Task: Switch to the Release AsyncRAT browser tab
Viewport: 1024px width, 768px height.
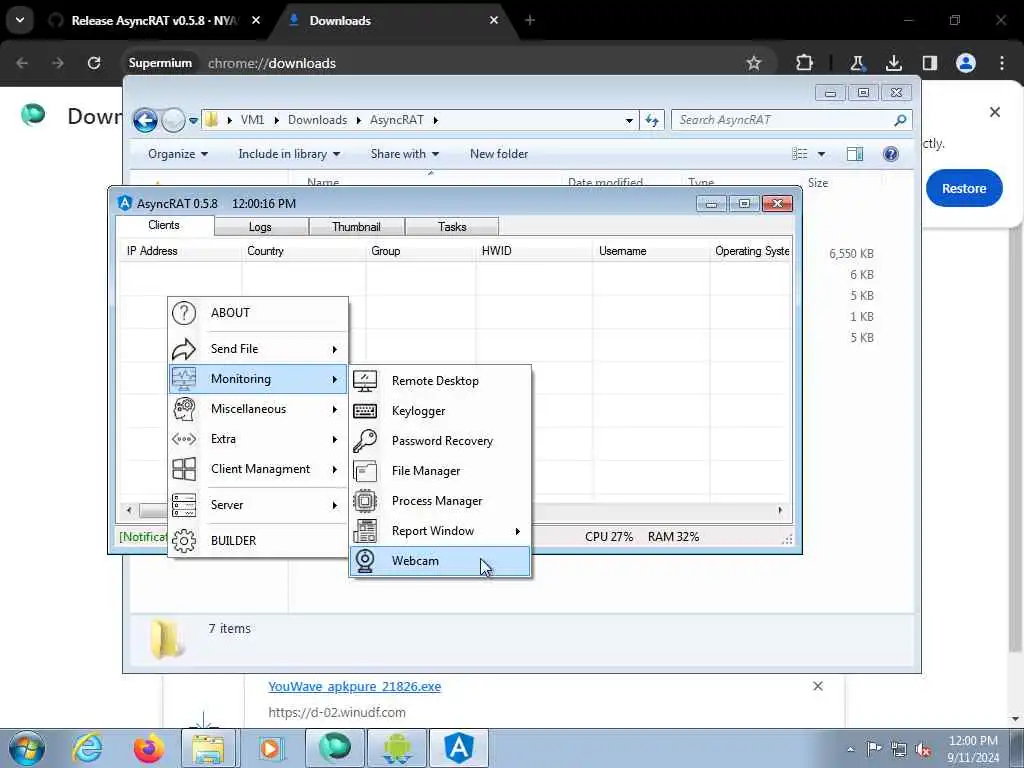Action: coord(154,20)
